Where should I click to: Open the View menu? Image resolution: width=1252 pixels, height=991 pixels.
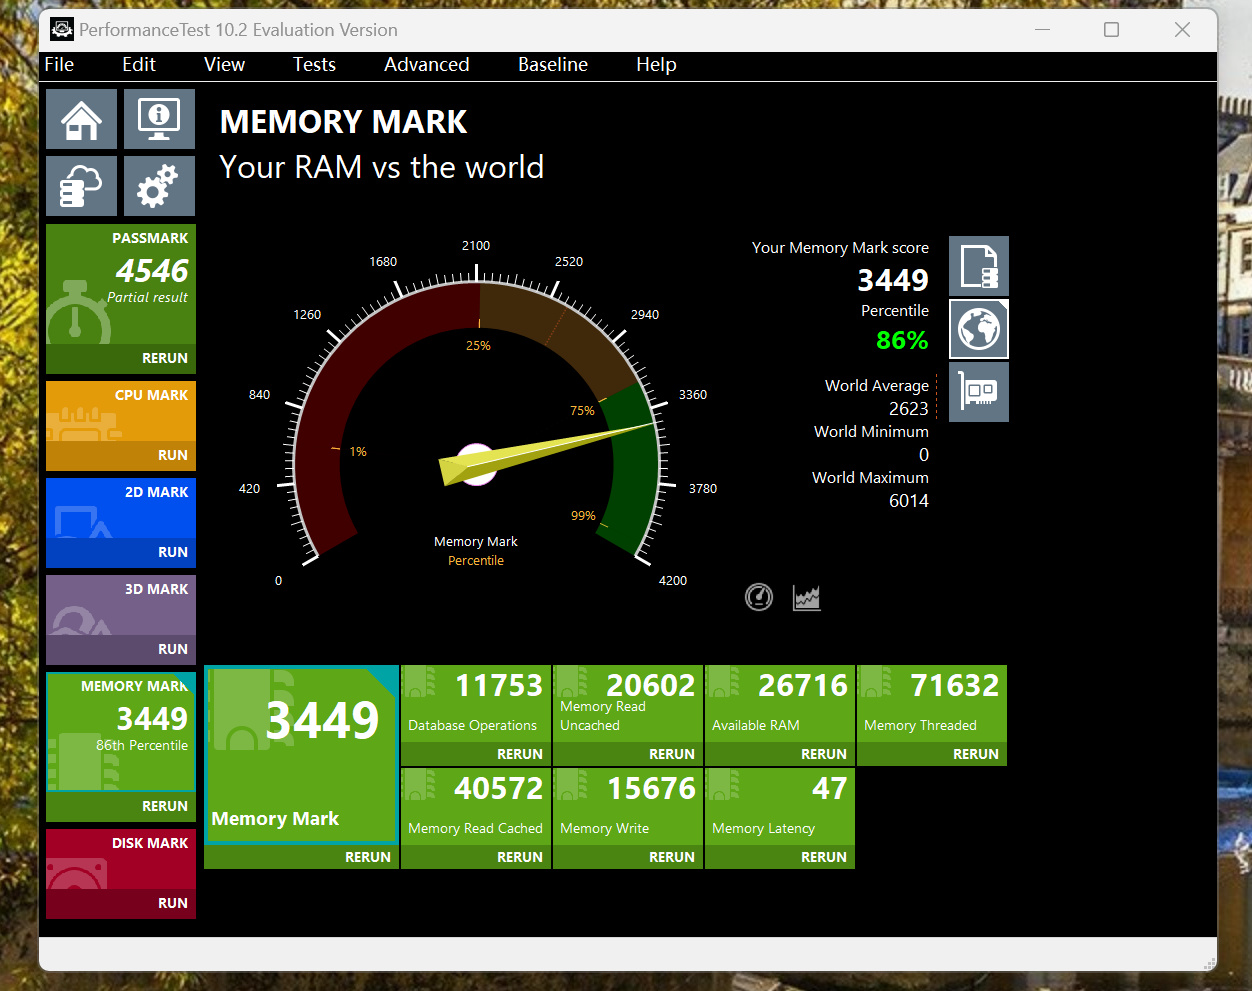click(x=224, y=64)
